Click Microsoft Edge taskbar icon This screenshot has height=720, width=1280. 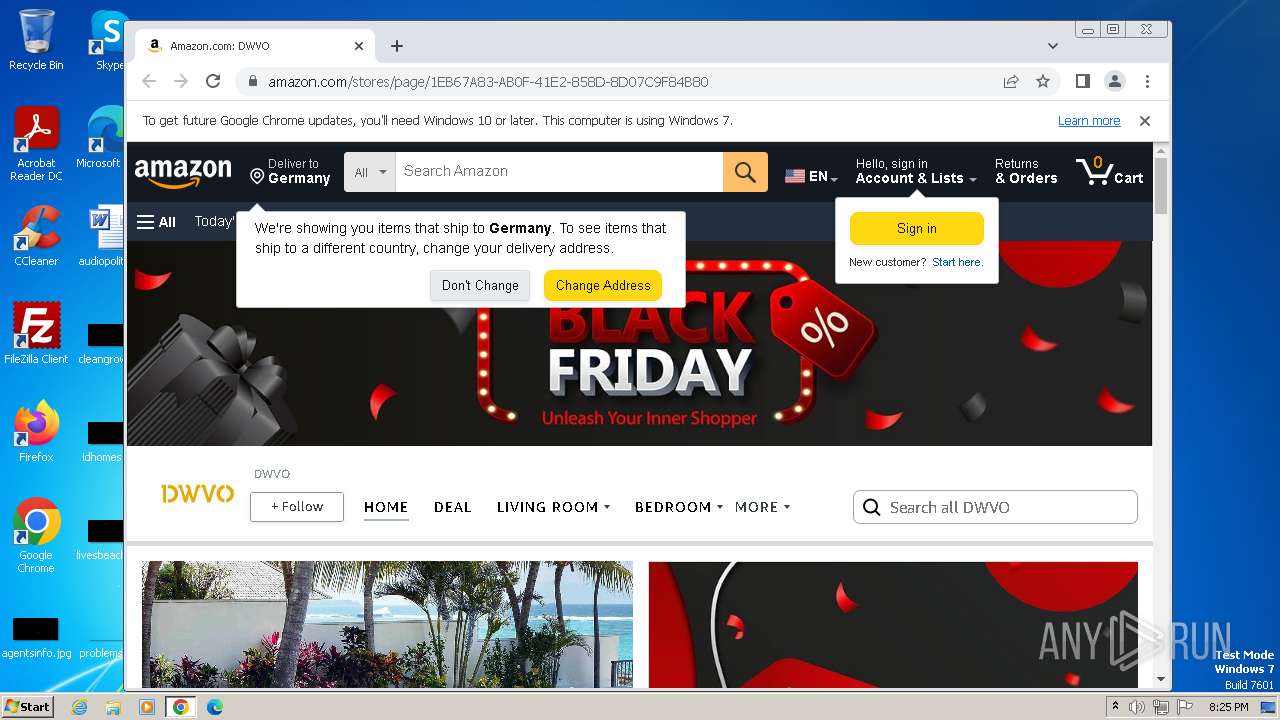214,707
